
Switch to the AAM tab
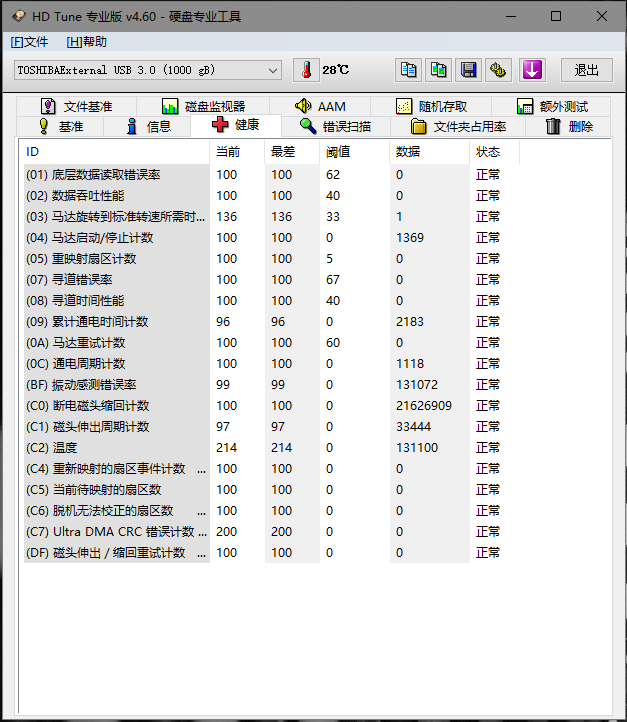tap(320, 106)
